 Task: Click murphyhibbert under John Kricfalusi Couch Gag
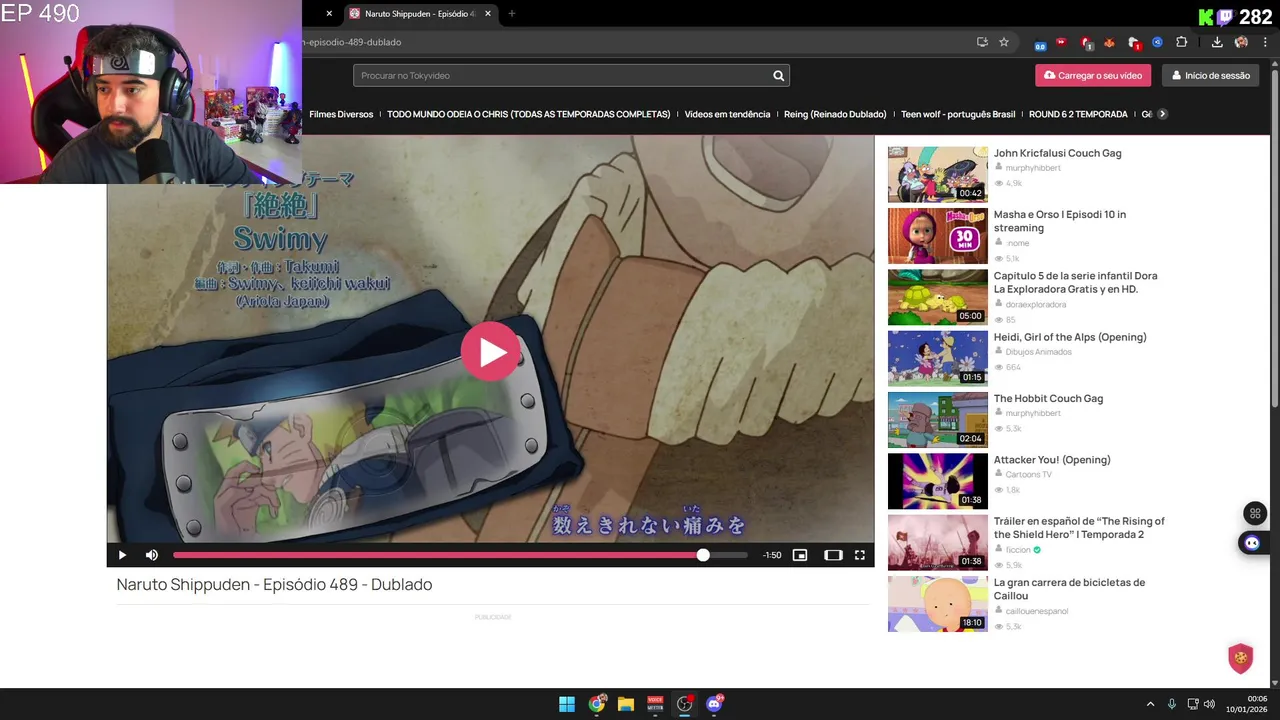pos(1033,168)
